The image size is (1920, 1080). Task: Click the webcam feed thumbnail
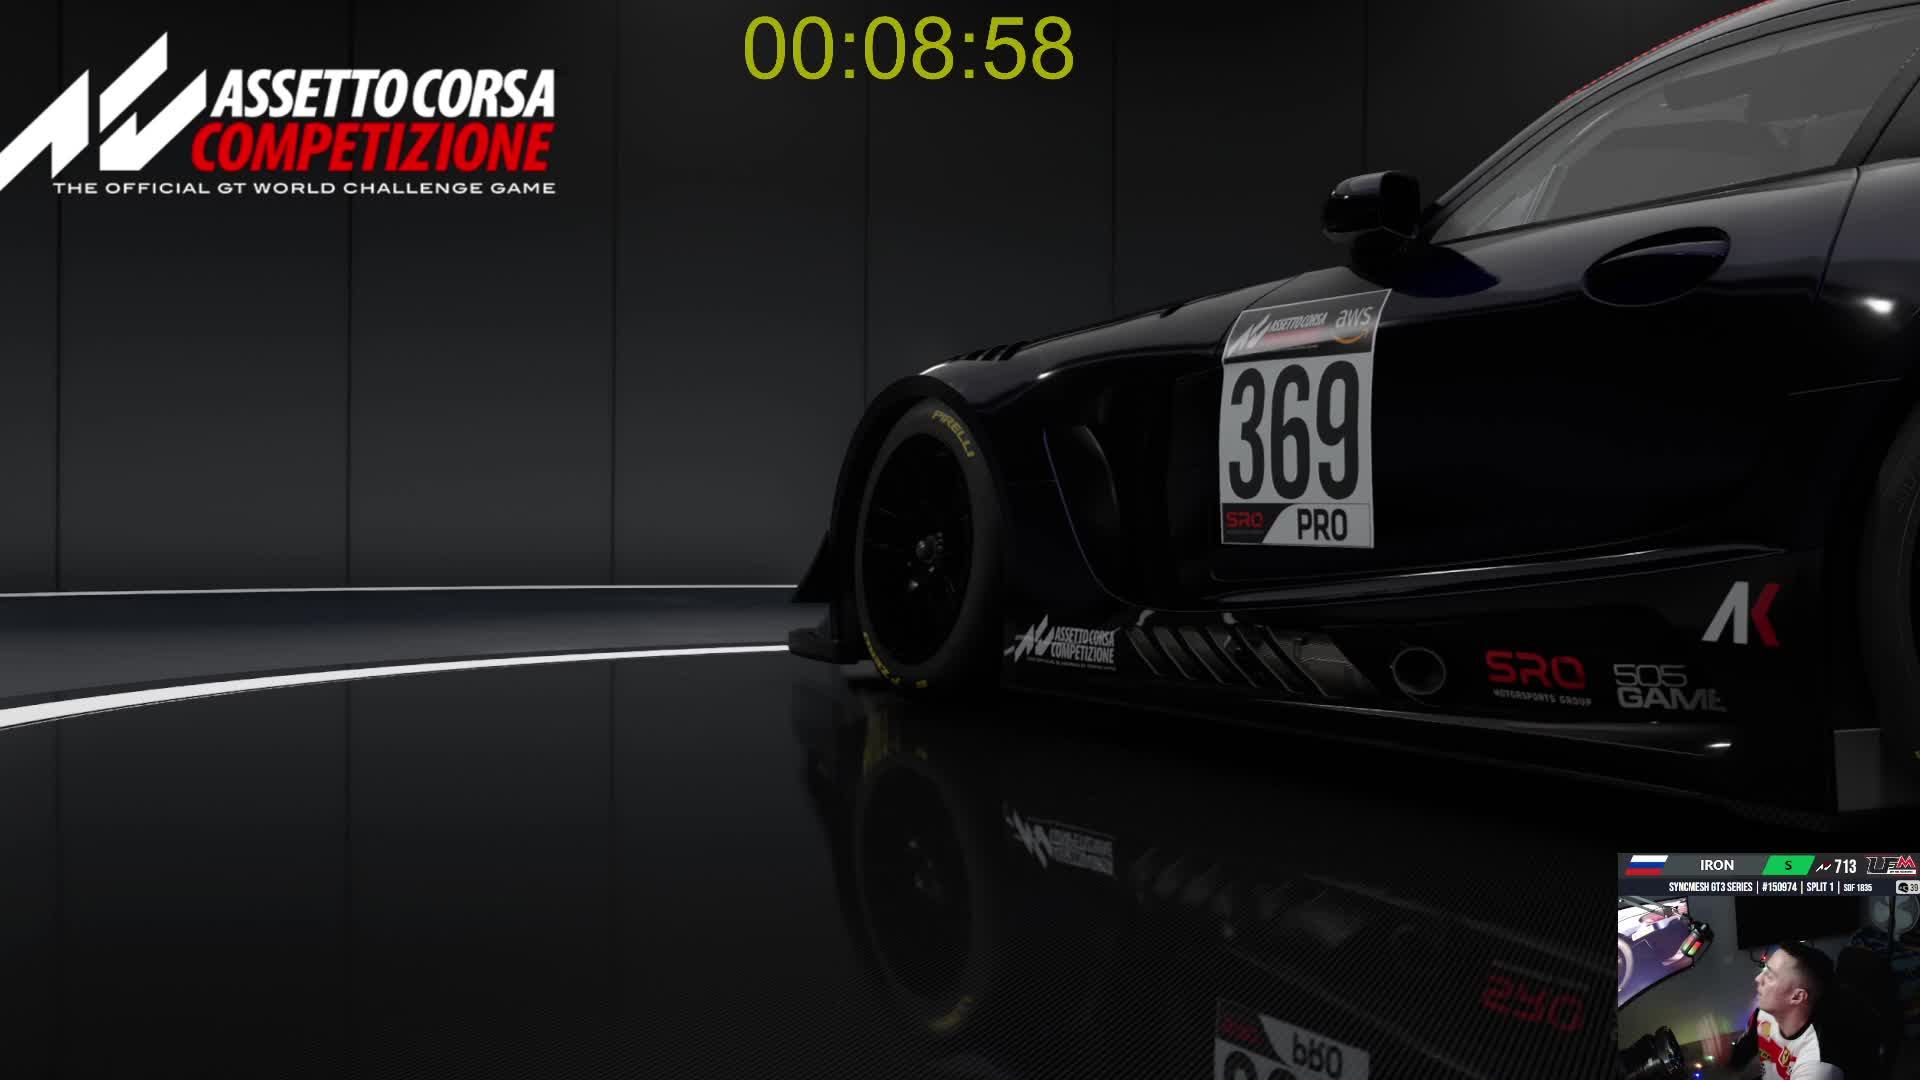[1767, 987]
